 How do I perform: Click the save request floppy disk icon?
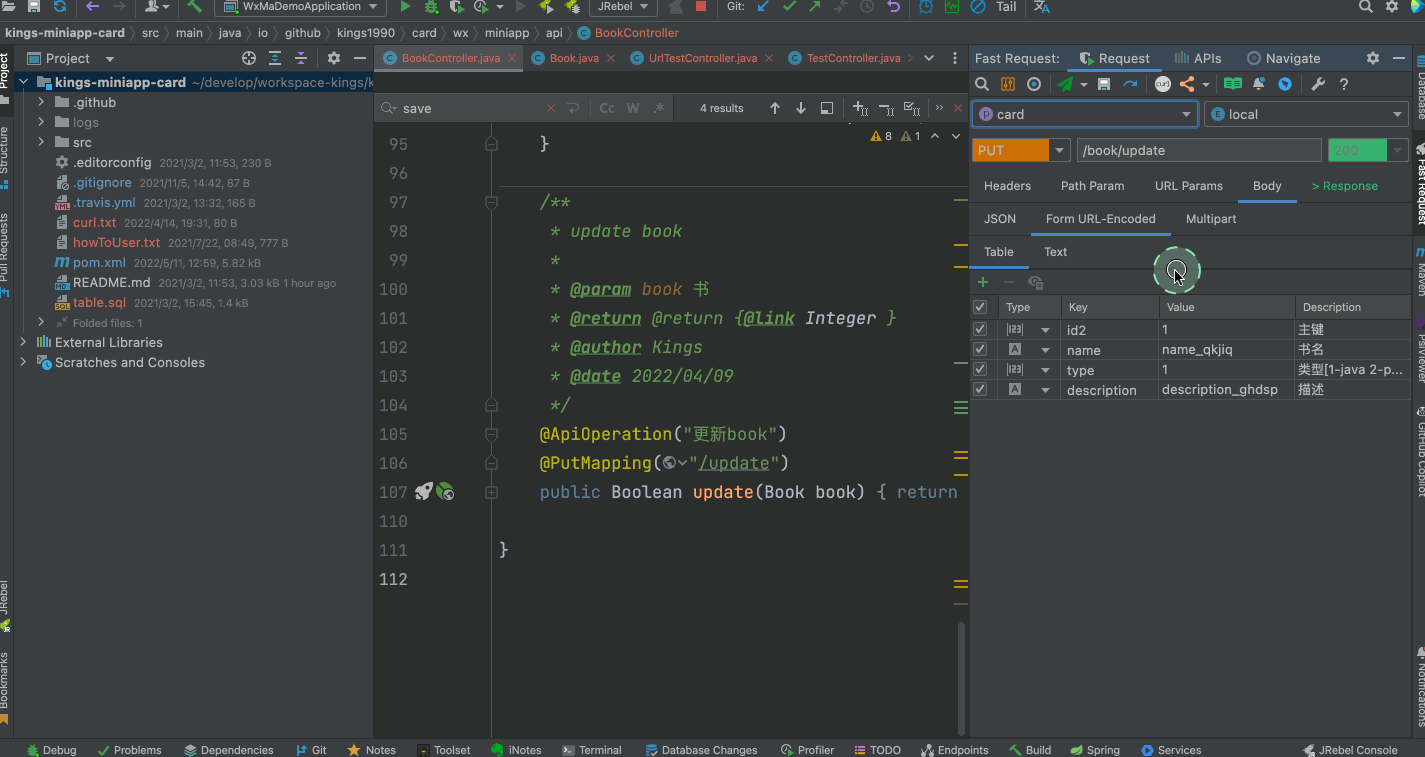pos(1104,85)
